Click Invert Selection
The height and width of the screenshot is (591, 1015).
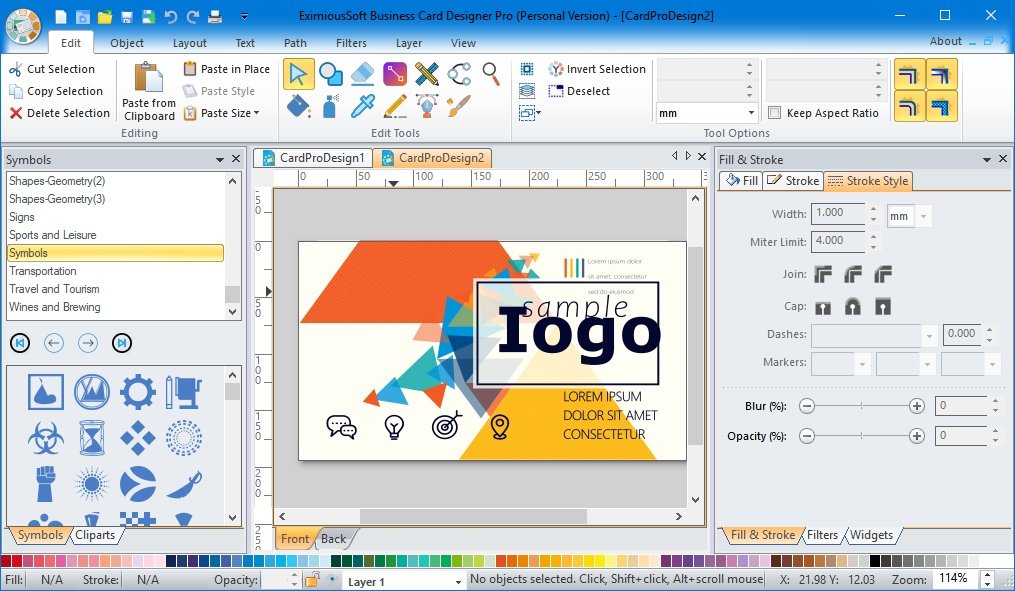pos(597,69)
